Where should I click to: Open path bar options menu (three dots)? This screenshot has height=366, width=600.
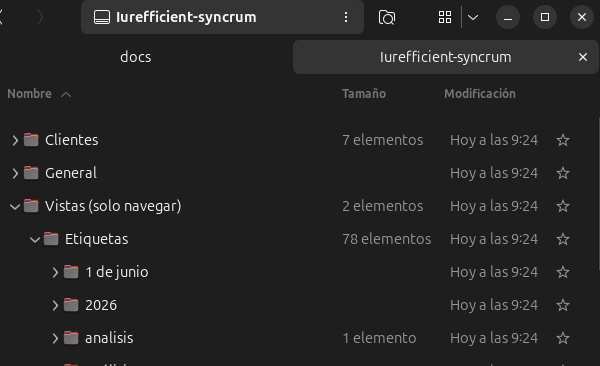[x=346, y=17]
